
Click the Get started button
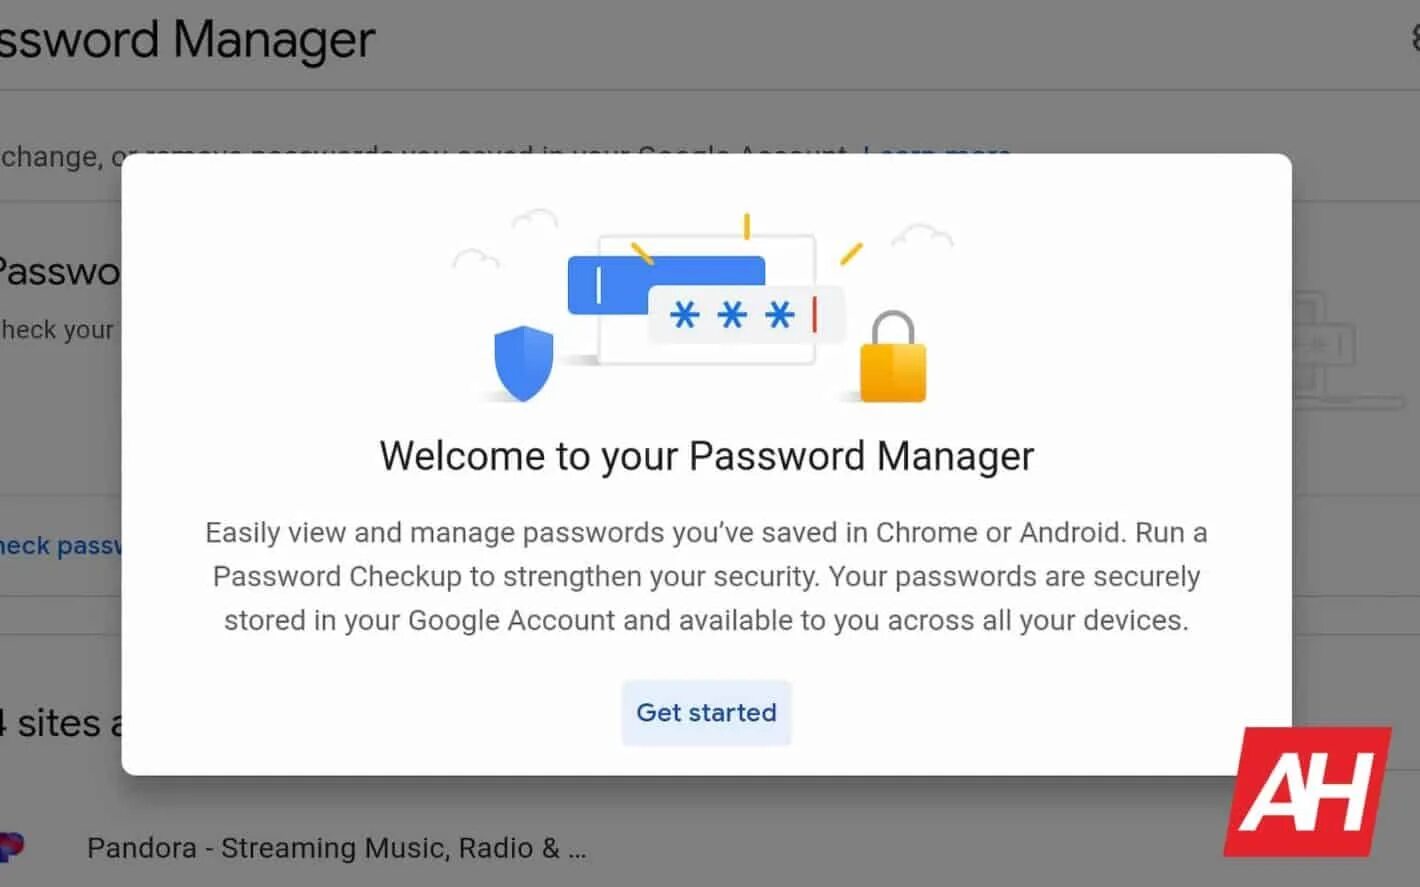pyautogui.click(x=706, y=713)
